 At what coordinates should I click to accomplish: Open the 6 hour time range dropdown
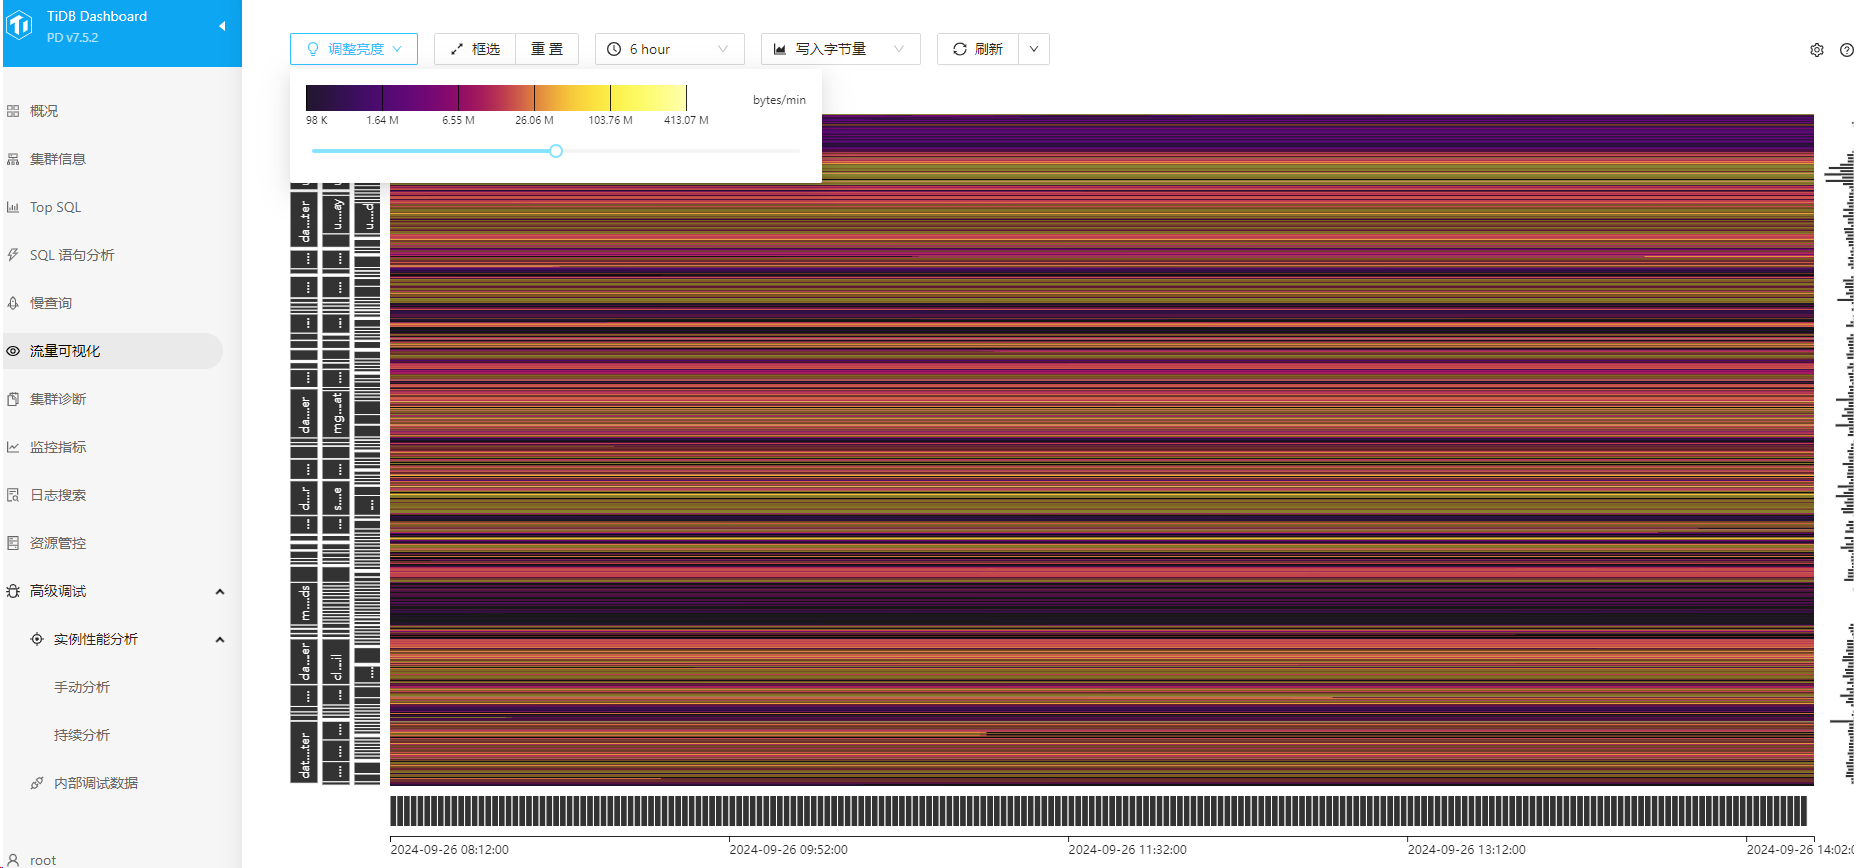tap(669, 49)
